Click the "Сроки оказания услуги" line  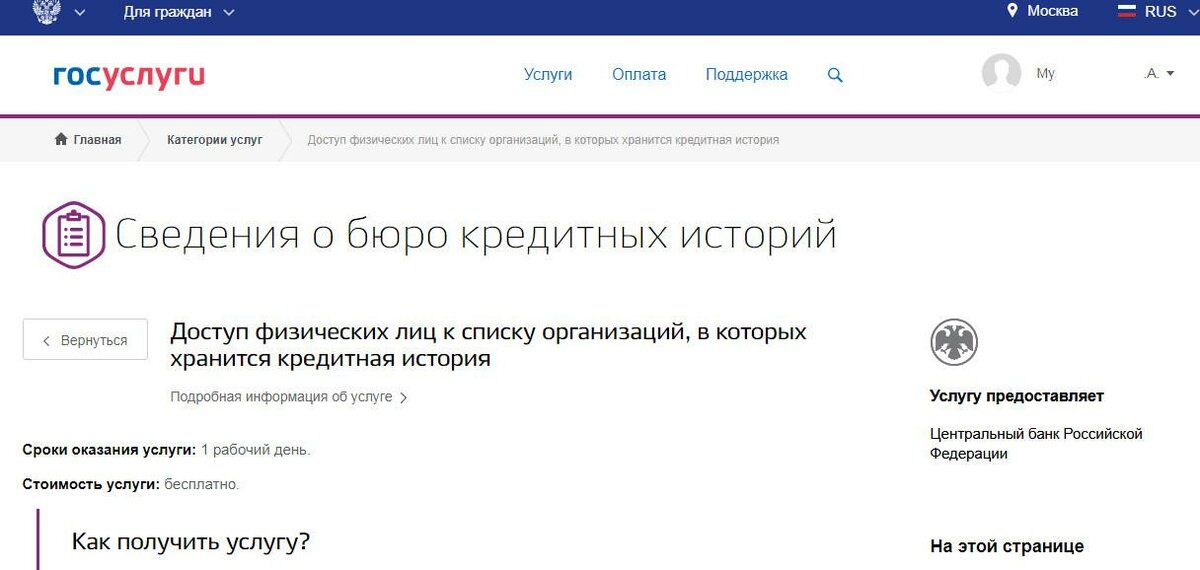click(x=167, y=450)
